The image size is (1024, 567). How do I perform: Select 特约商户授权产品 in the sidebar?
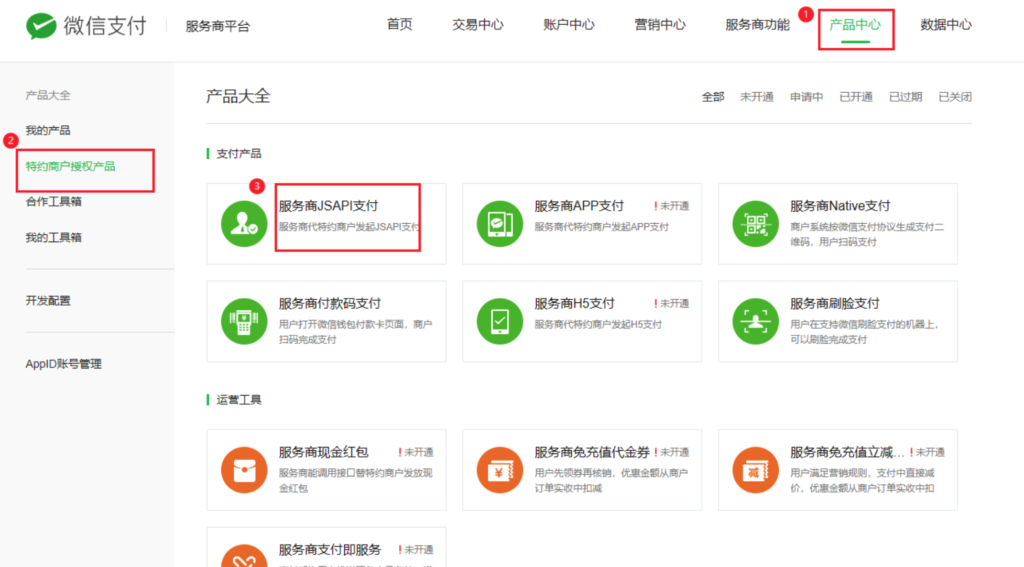click(71, 166)
